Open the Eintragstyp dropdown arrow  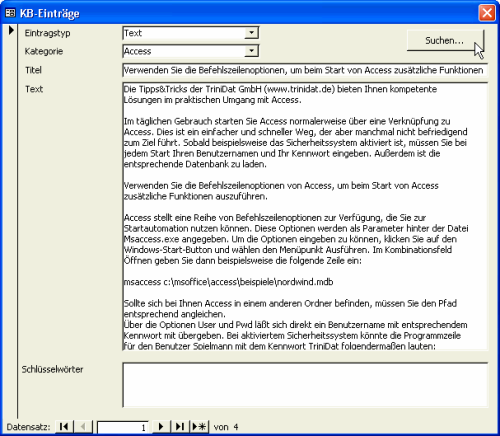click(x=251, y=33)
